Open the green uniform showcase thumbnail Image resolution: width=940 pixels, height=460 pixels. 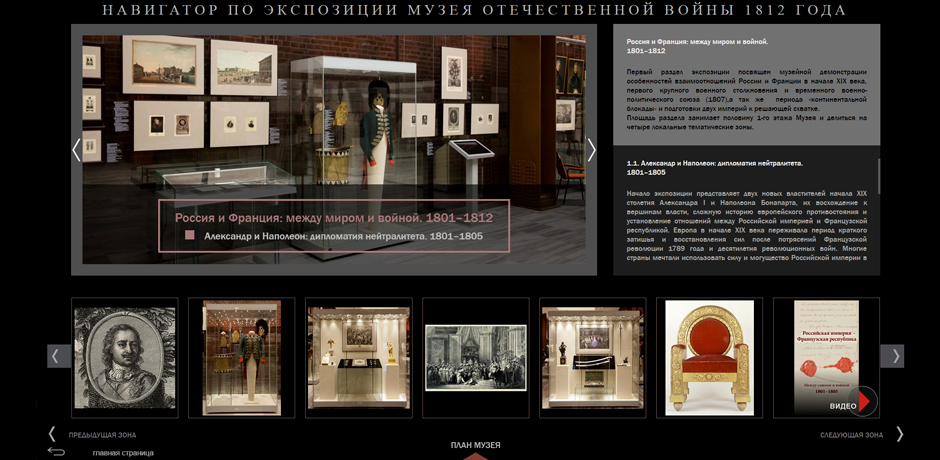242,357
